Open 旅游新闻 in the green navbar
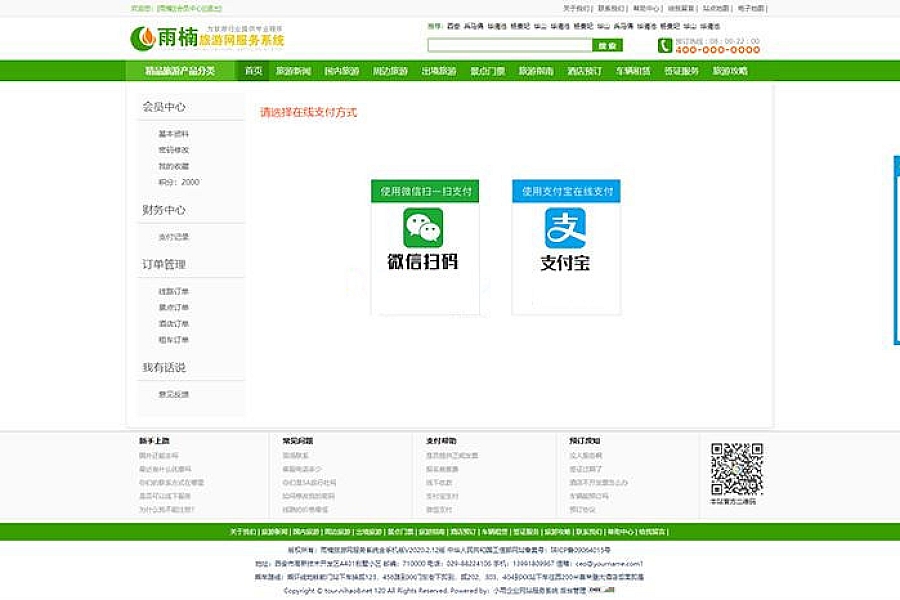 point(293,71)
